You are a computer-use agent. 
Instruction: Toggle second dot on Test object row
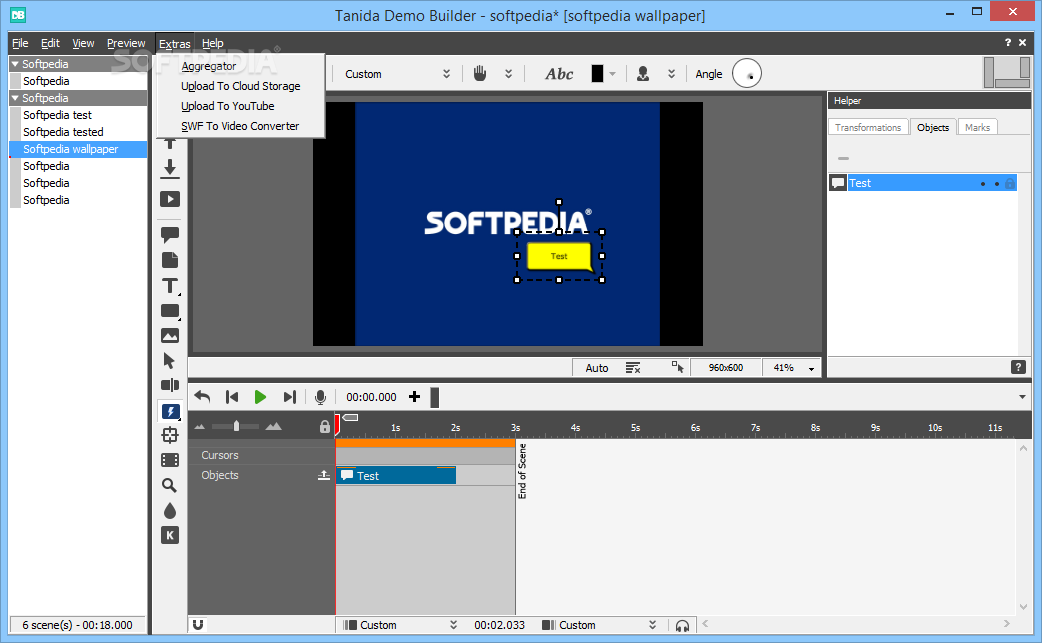click(x=996, y=184)
